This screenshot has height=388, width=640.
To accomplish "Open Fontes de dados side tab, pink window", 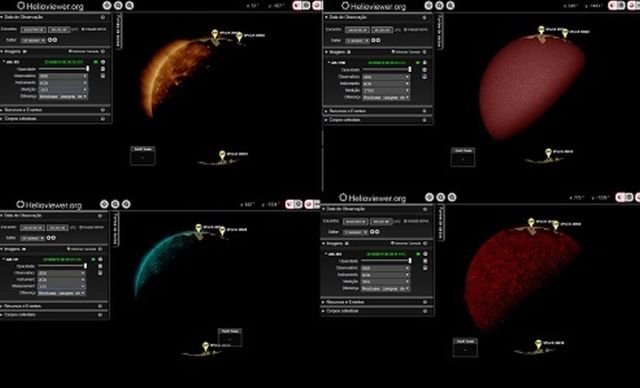I will click(x=440, y=31).
